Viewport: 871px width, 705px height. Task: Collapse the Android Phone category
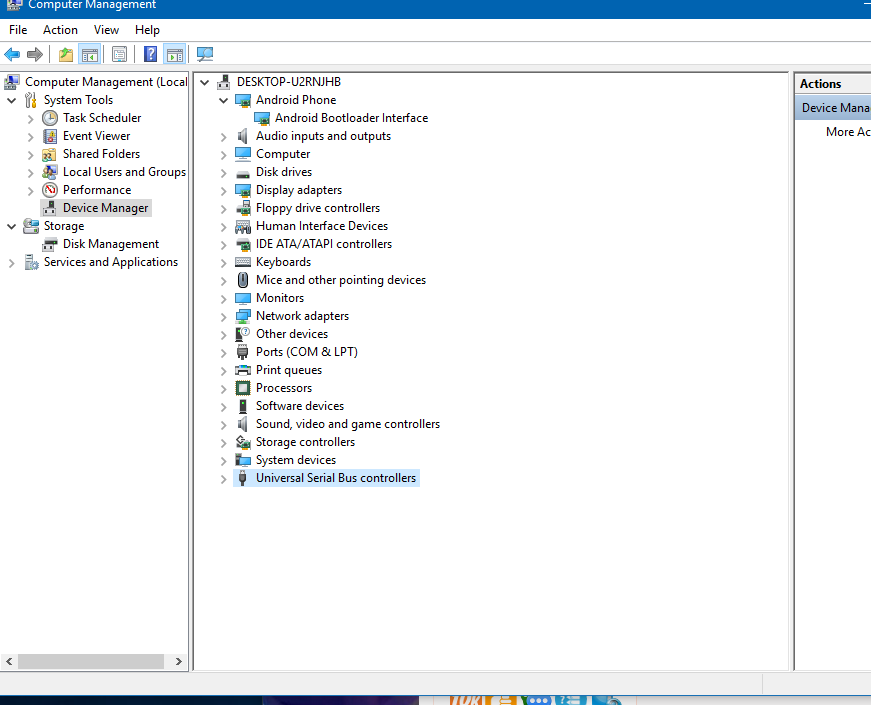coord(224,100)
